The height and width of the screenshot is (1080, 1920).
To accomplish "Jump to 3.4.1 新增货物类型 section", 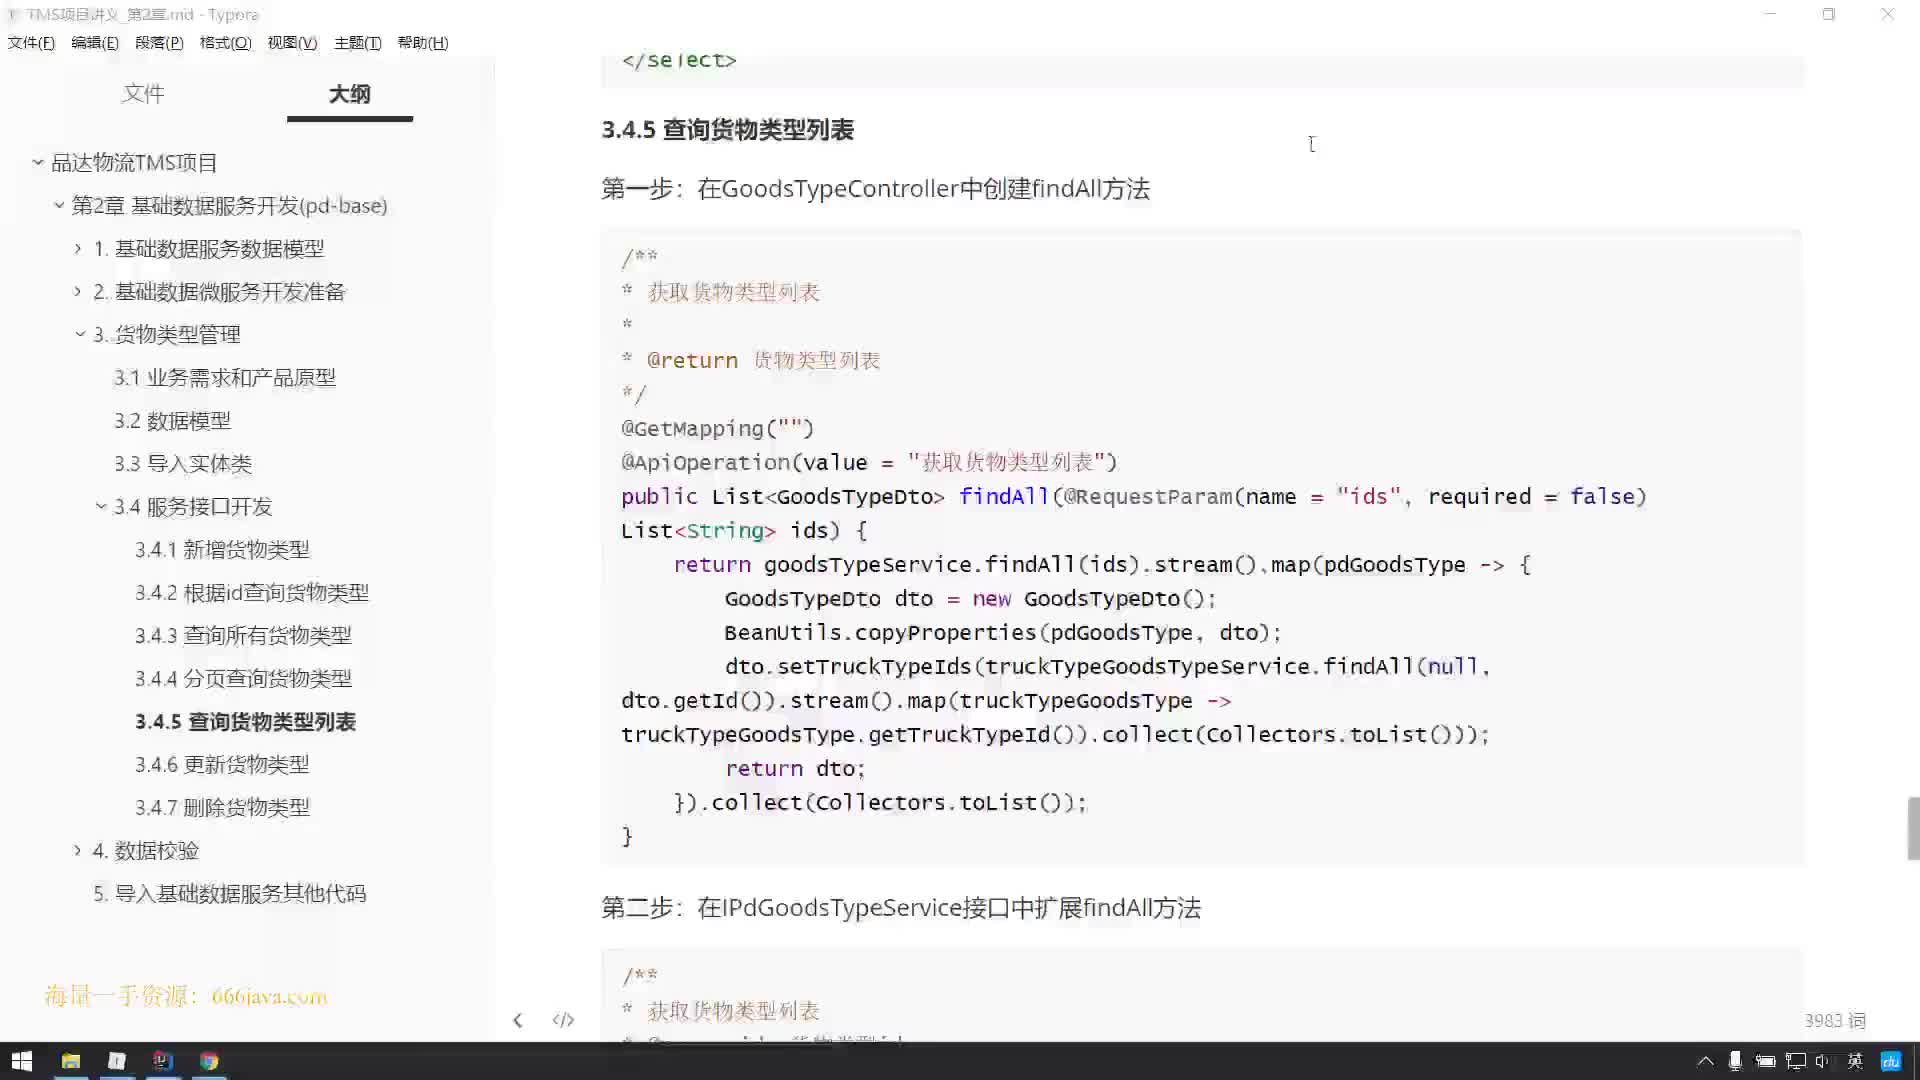I will click(222, 549).
